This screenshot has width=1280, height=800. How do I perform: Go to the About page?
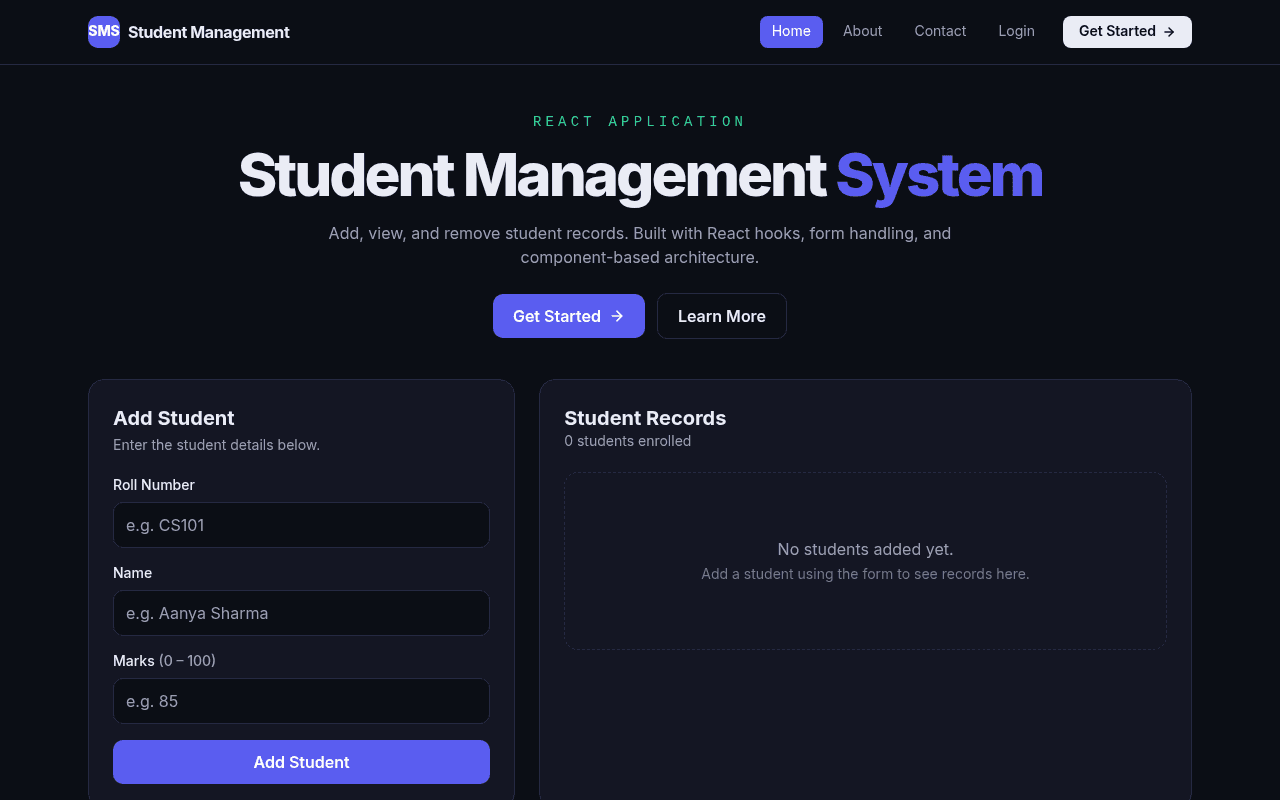coord(862,31)
